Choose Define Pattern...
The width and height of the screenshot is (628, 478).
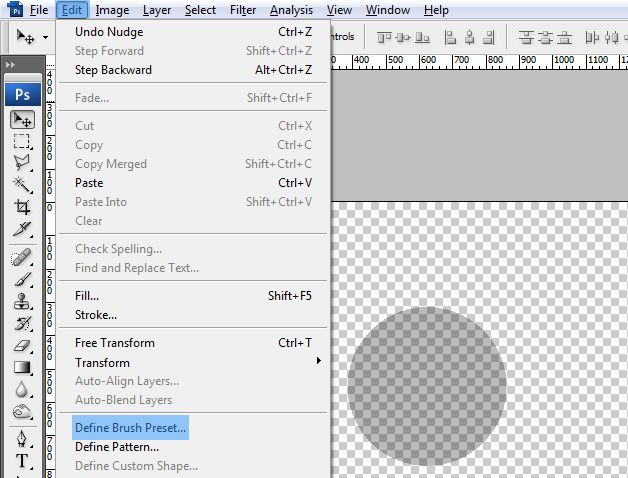tap(193, 447)
